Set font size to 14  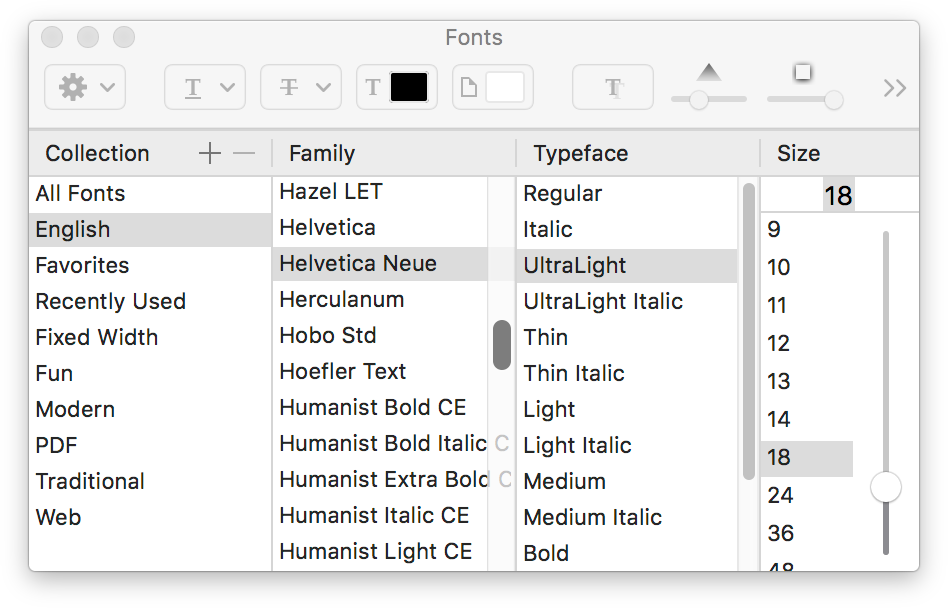[807, 420]
